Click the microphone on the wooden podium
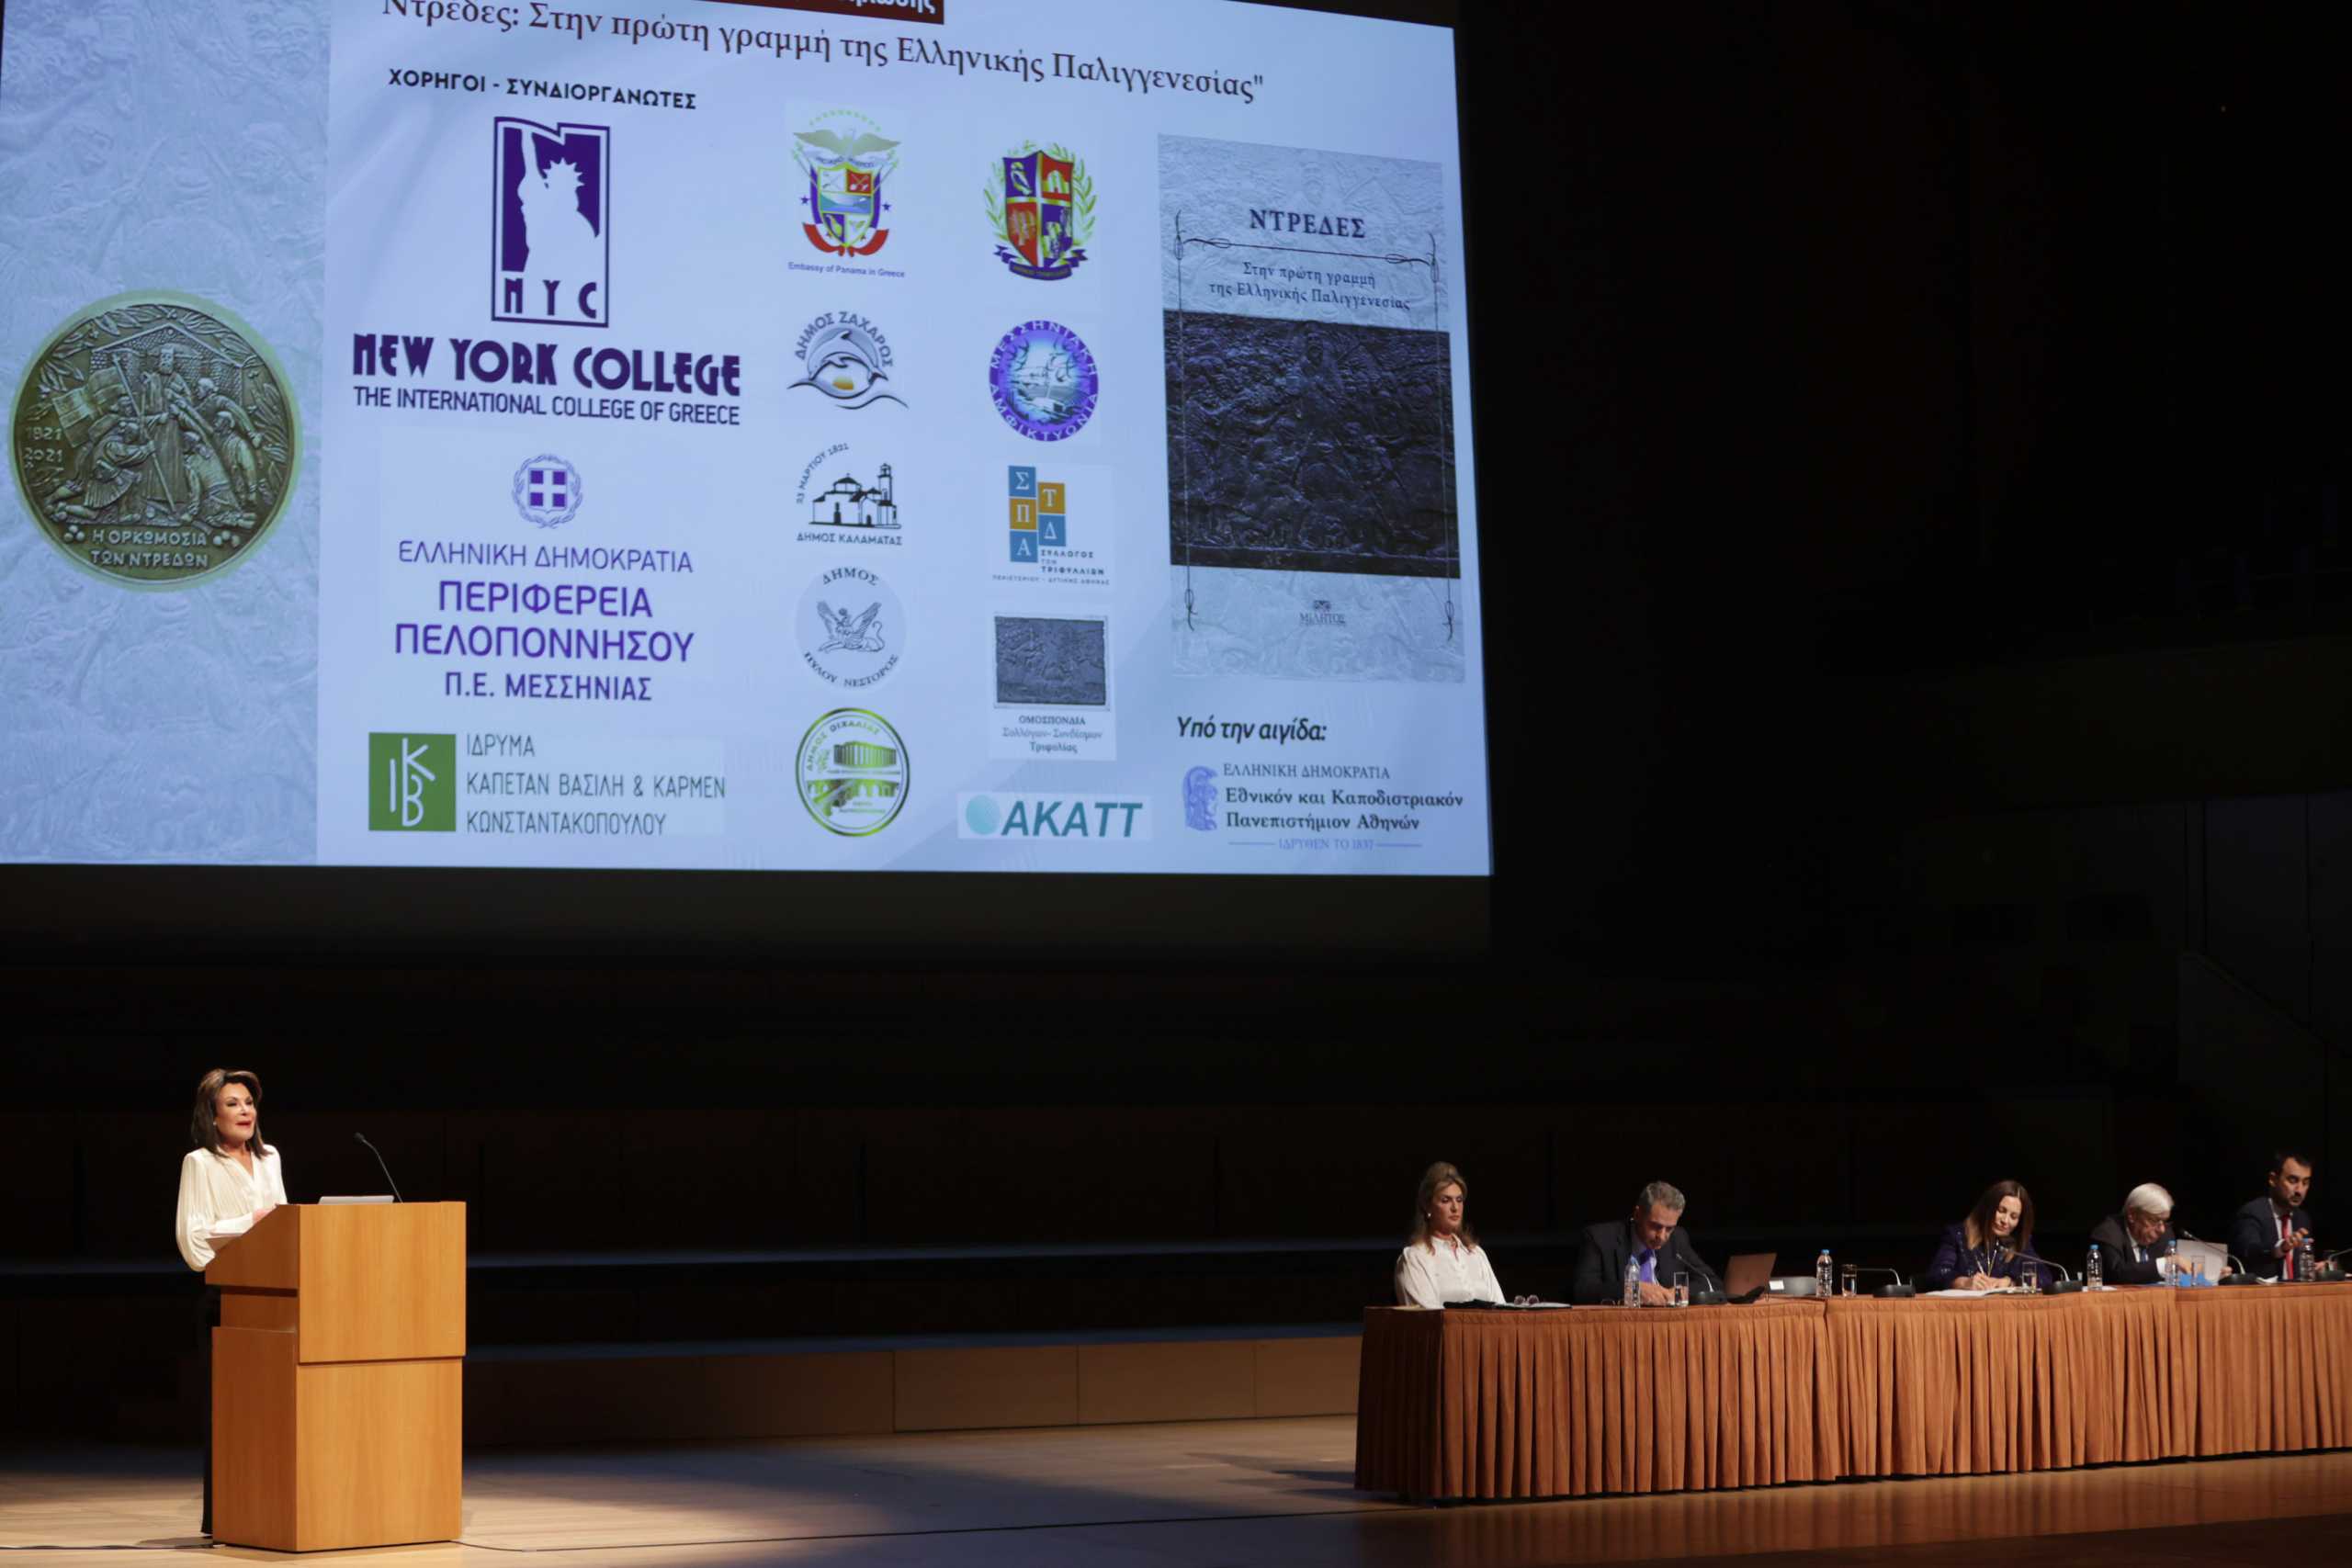This screenshot has height=1568, width=2352. coord(378,1167)
